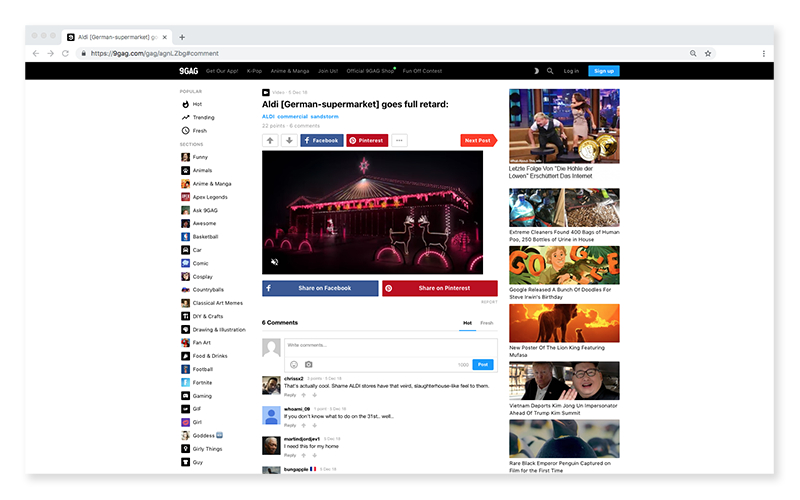Open K-Pop from the top menu
800x500 pixels.
click(254, 71)
